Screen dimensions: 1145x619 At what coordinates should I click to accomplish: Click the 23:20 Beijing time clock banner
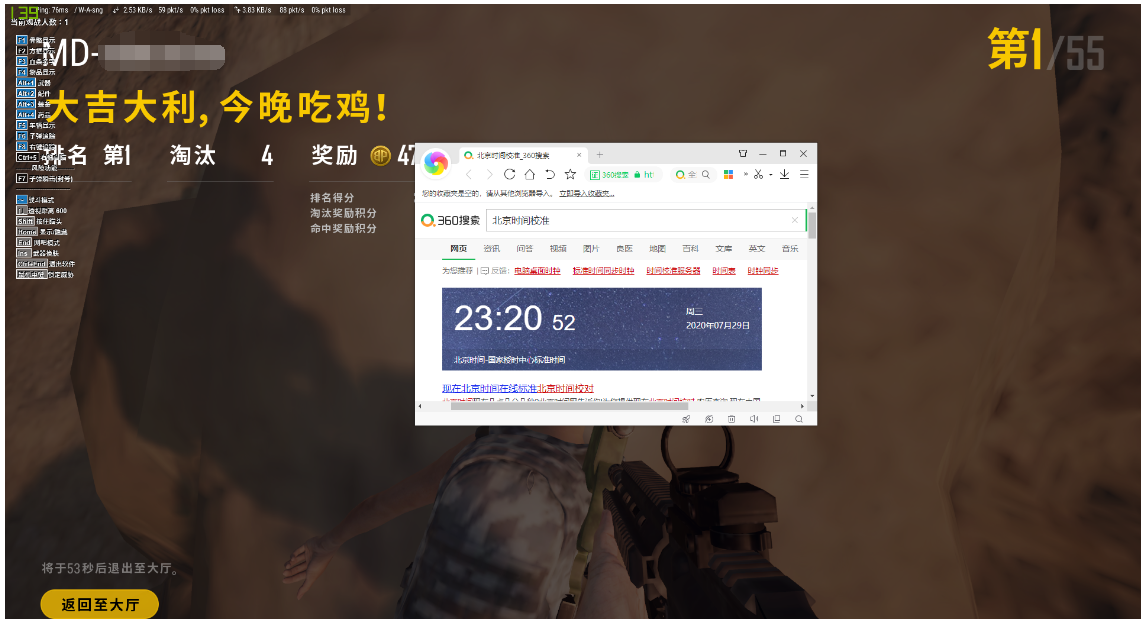pos(602,328)
